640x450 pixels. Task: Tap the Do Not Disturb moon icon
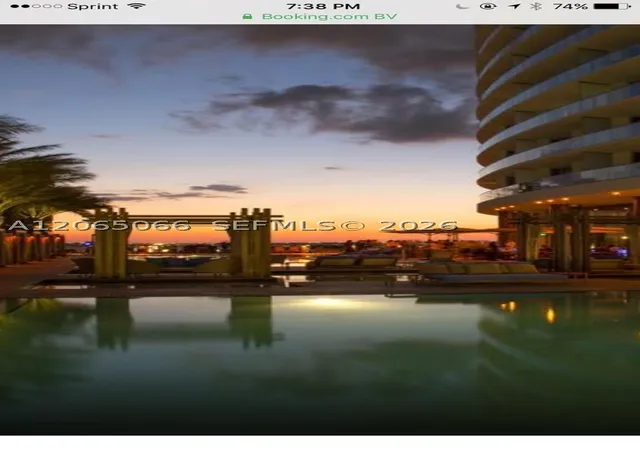462,6
